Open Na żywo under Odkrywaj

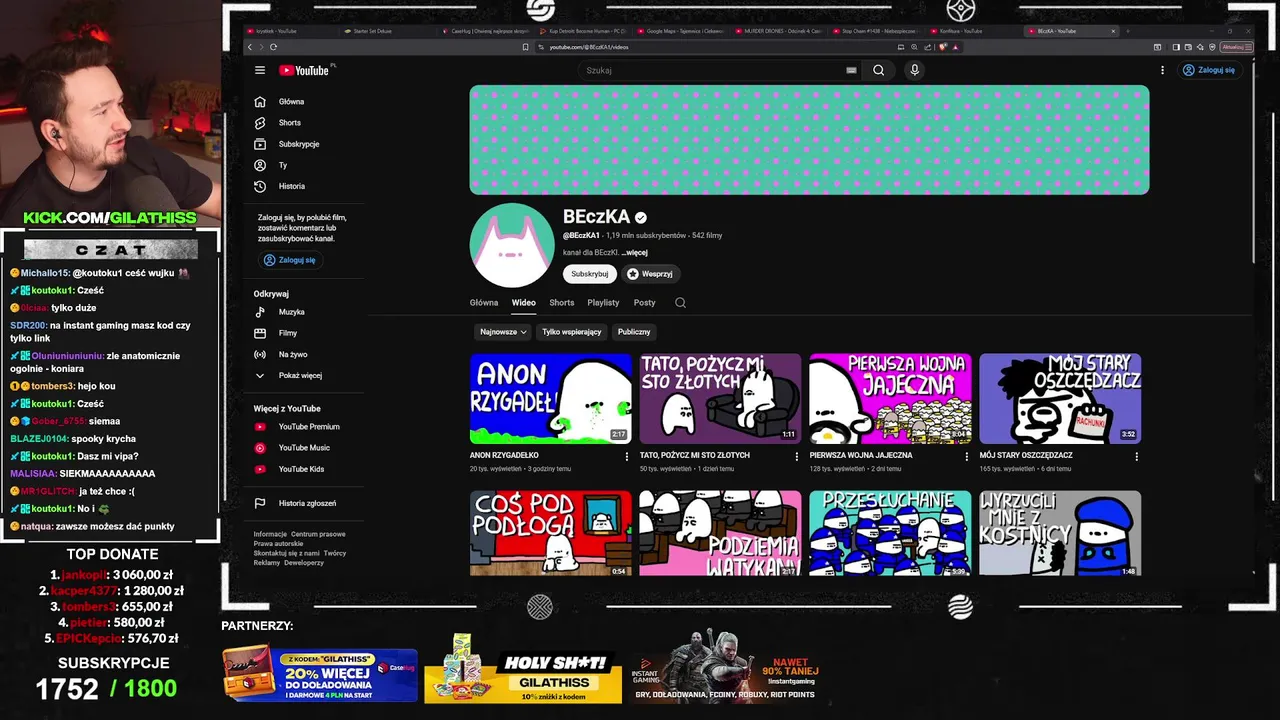click(293, 354)
